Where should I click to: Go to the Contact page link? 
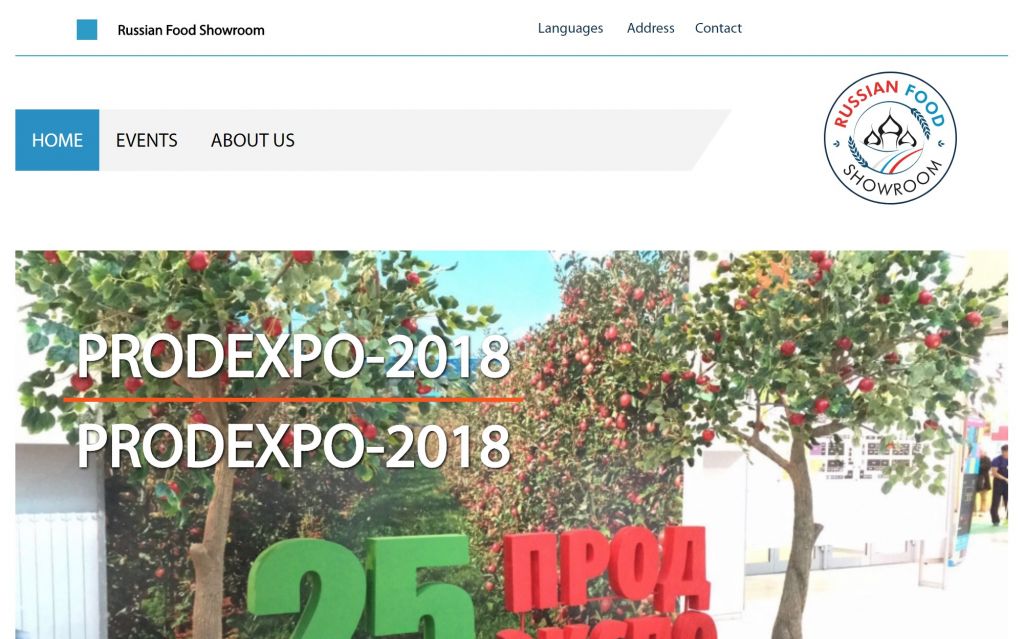[718, 28]
